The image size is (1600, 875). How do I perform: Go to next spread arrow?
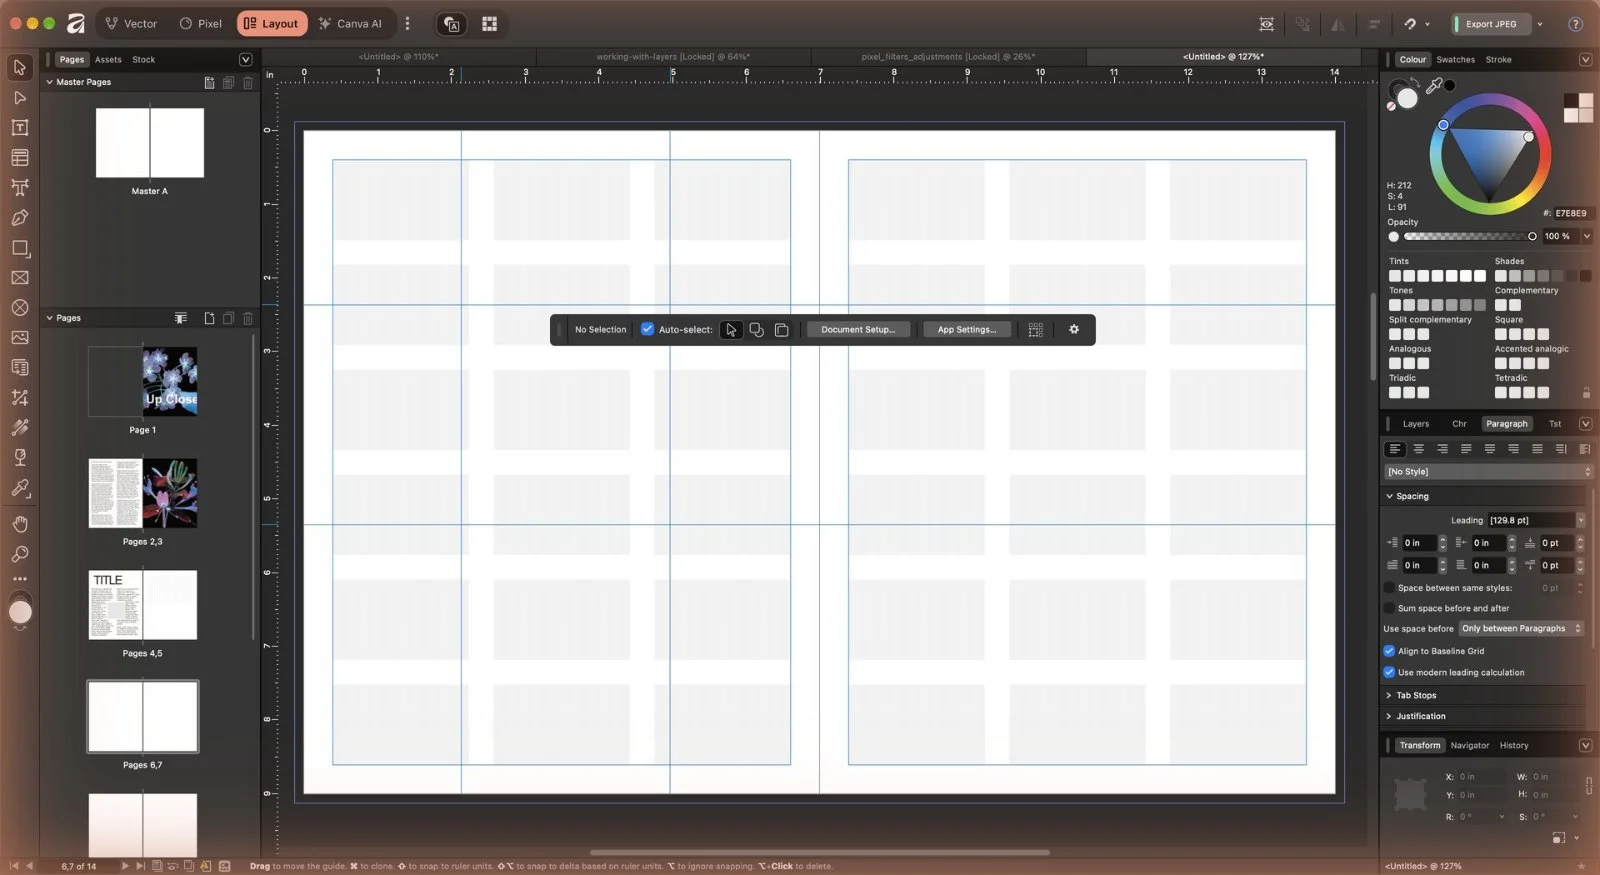[125, 866]
